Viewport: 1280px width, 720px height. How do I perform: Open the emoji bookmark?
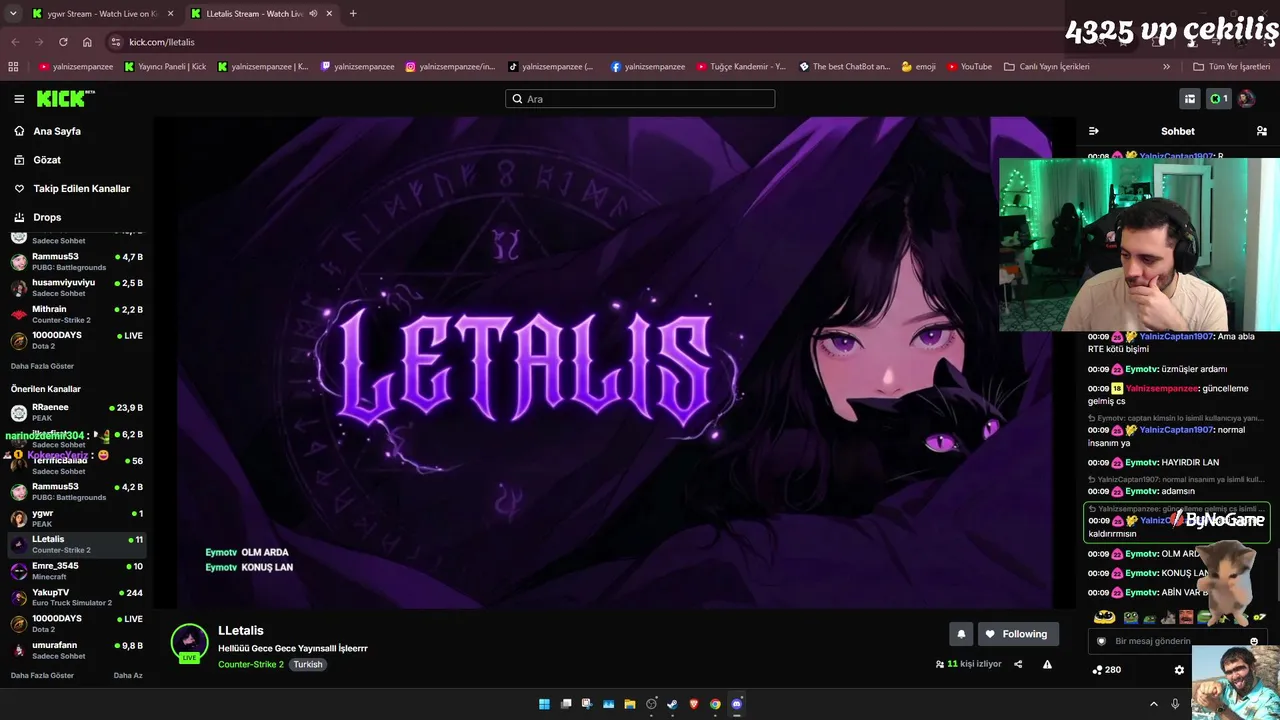click(918, 67)
